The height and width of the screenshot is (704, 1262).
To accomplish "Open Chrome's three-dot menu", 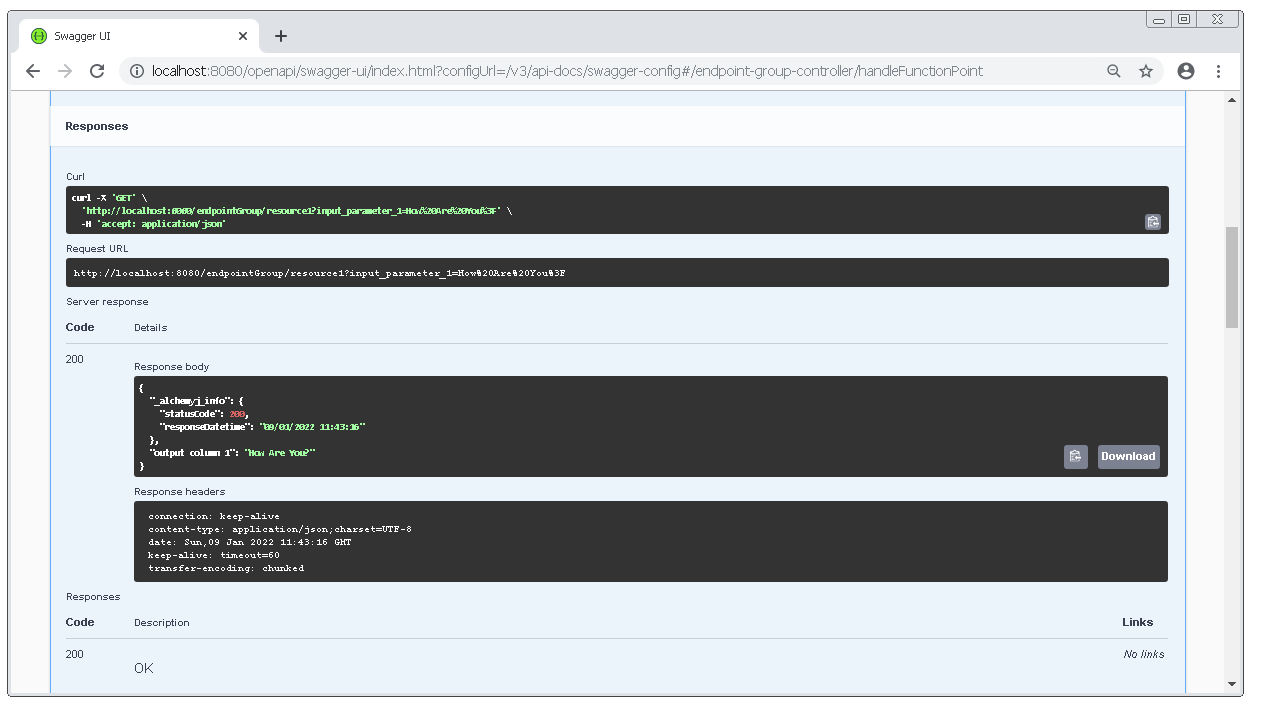I will click(1218, 71).
